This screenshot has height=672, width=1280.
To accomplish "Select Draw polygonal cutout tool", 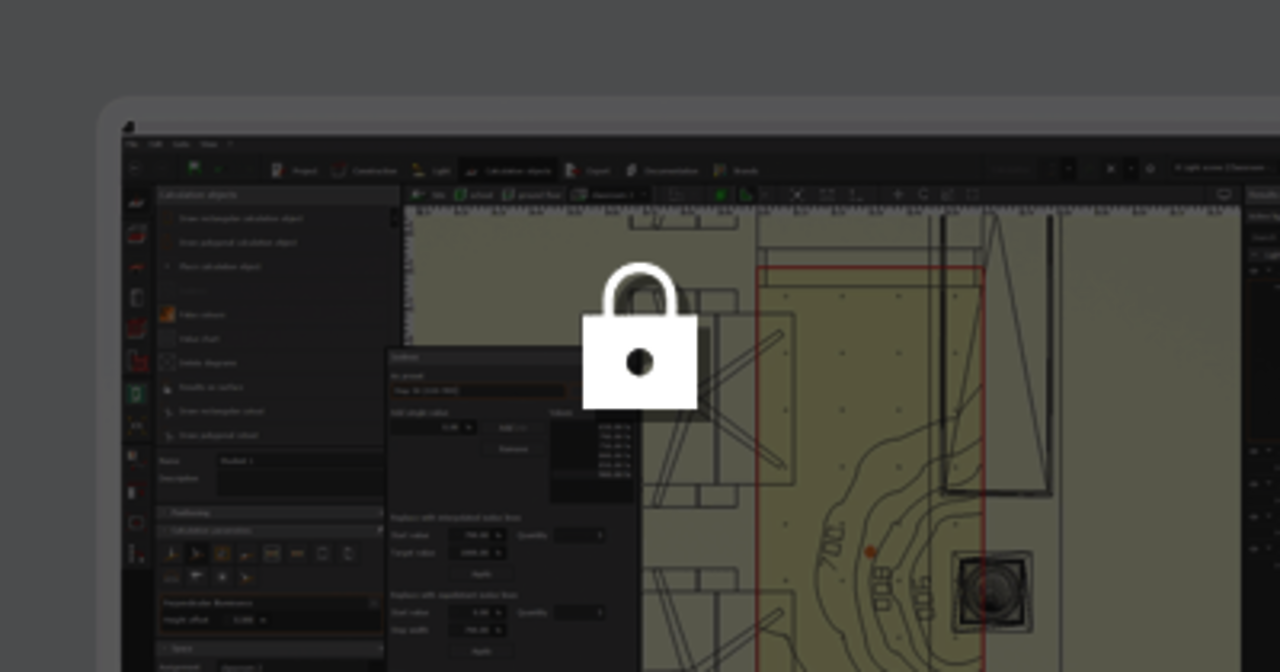I will pyautogui.click(x=218, y=436).
